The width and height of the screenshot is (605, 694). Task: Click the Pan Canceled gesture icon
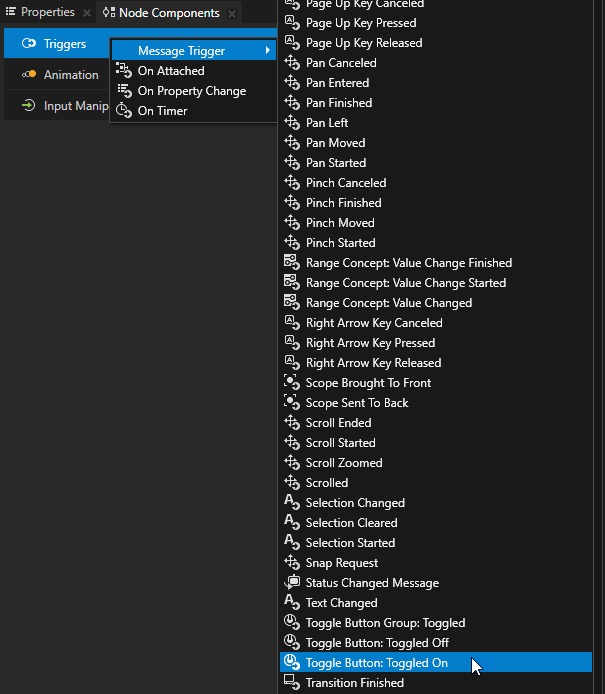(292, 62)
